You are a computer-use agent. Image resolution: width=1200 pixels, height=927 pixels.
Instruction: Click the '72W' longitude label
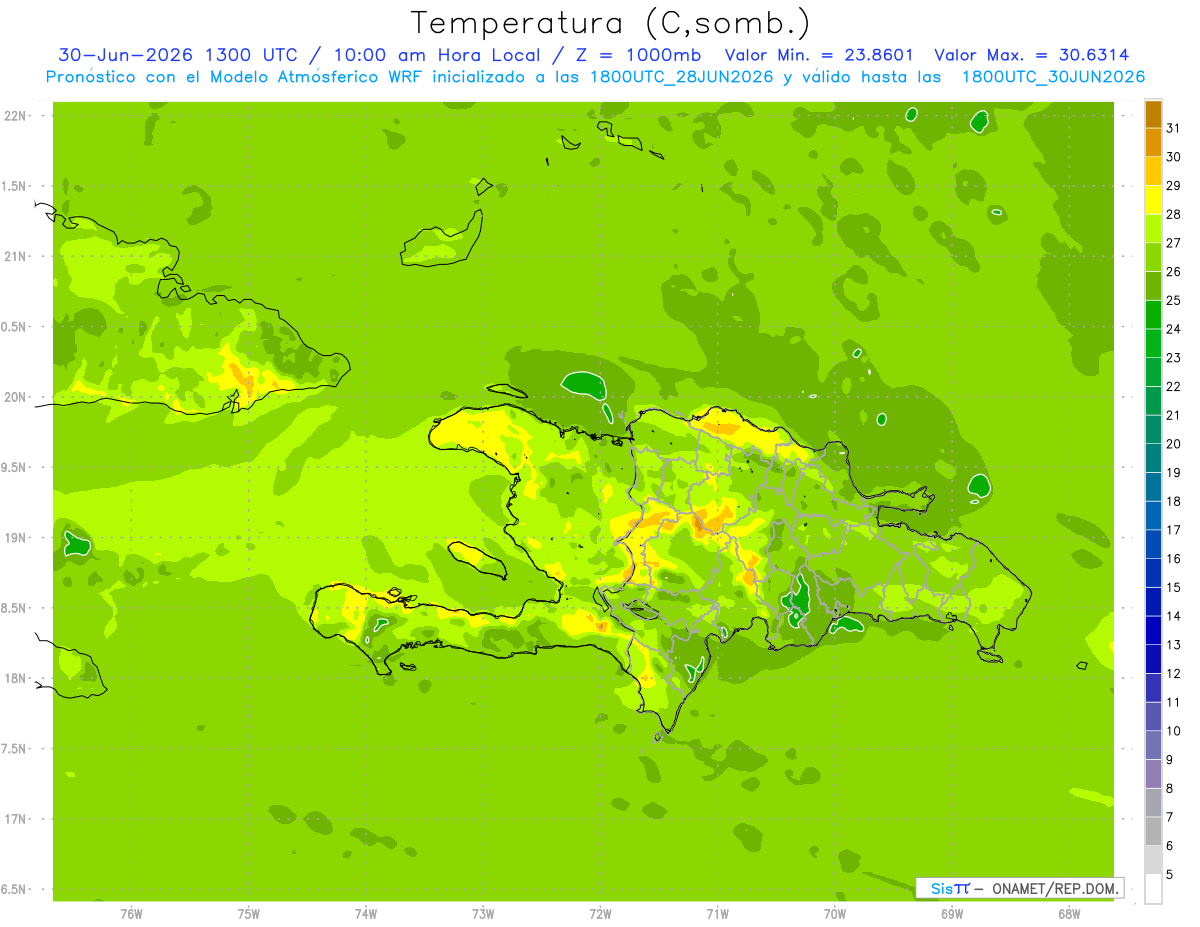pos(600,913)
